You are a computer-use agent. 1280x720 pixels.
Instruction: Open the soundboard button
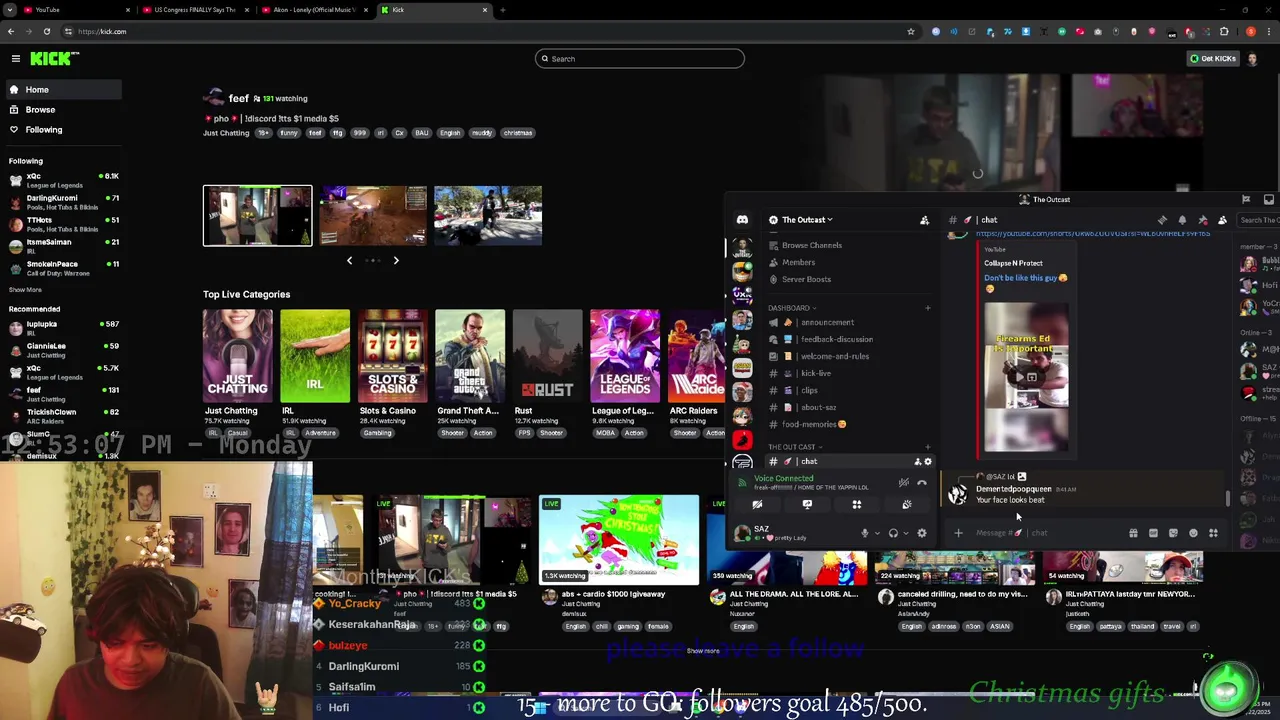[907, 505]
